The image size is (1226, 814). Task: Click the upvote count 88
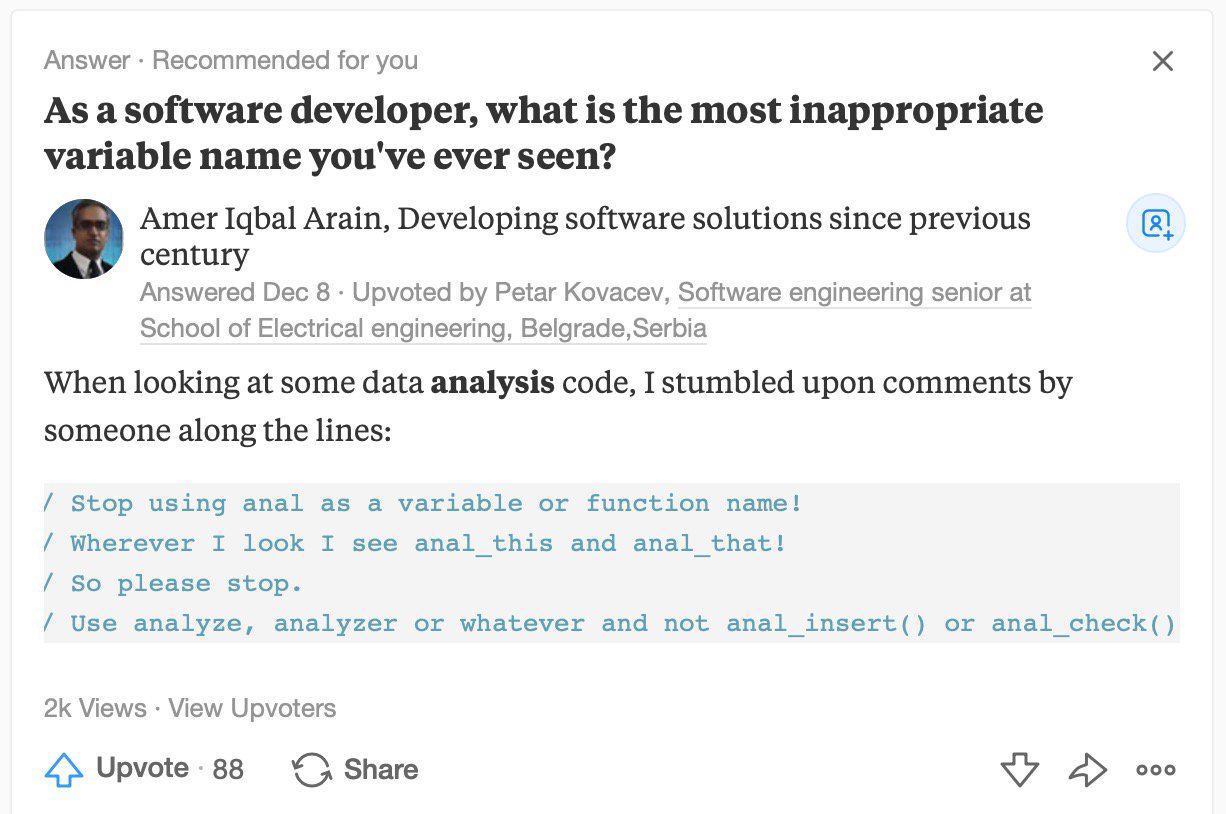228,769
